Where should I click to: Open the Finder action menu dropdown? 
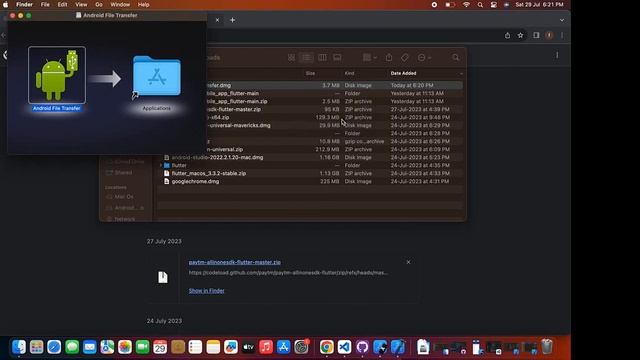(424, 58)
